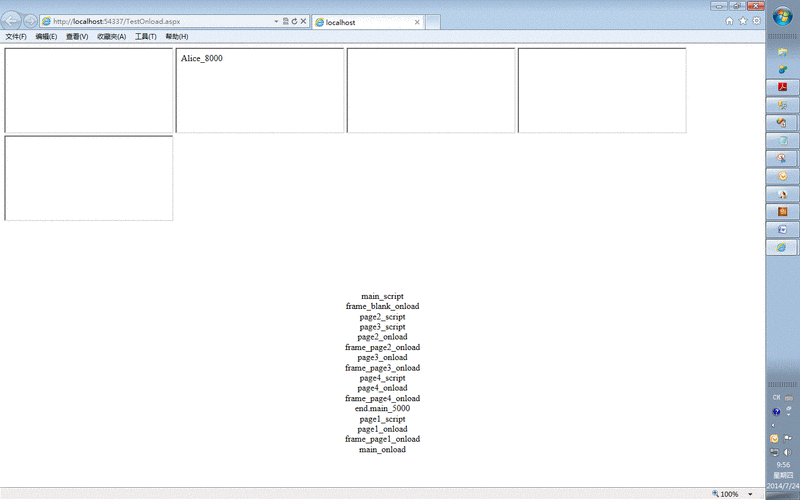
Task: Open Adobe Reader from the taskbar
Action: 782,87
